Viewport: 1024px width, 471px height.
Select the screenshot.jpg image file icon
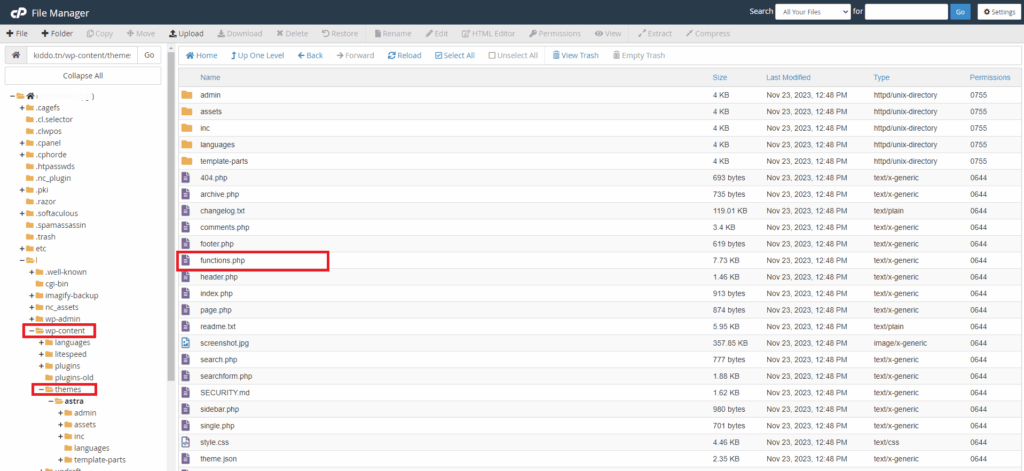tap(186, 342)
